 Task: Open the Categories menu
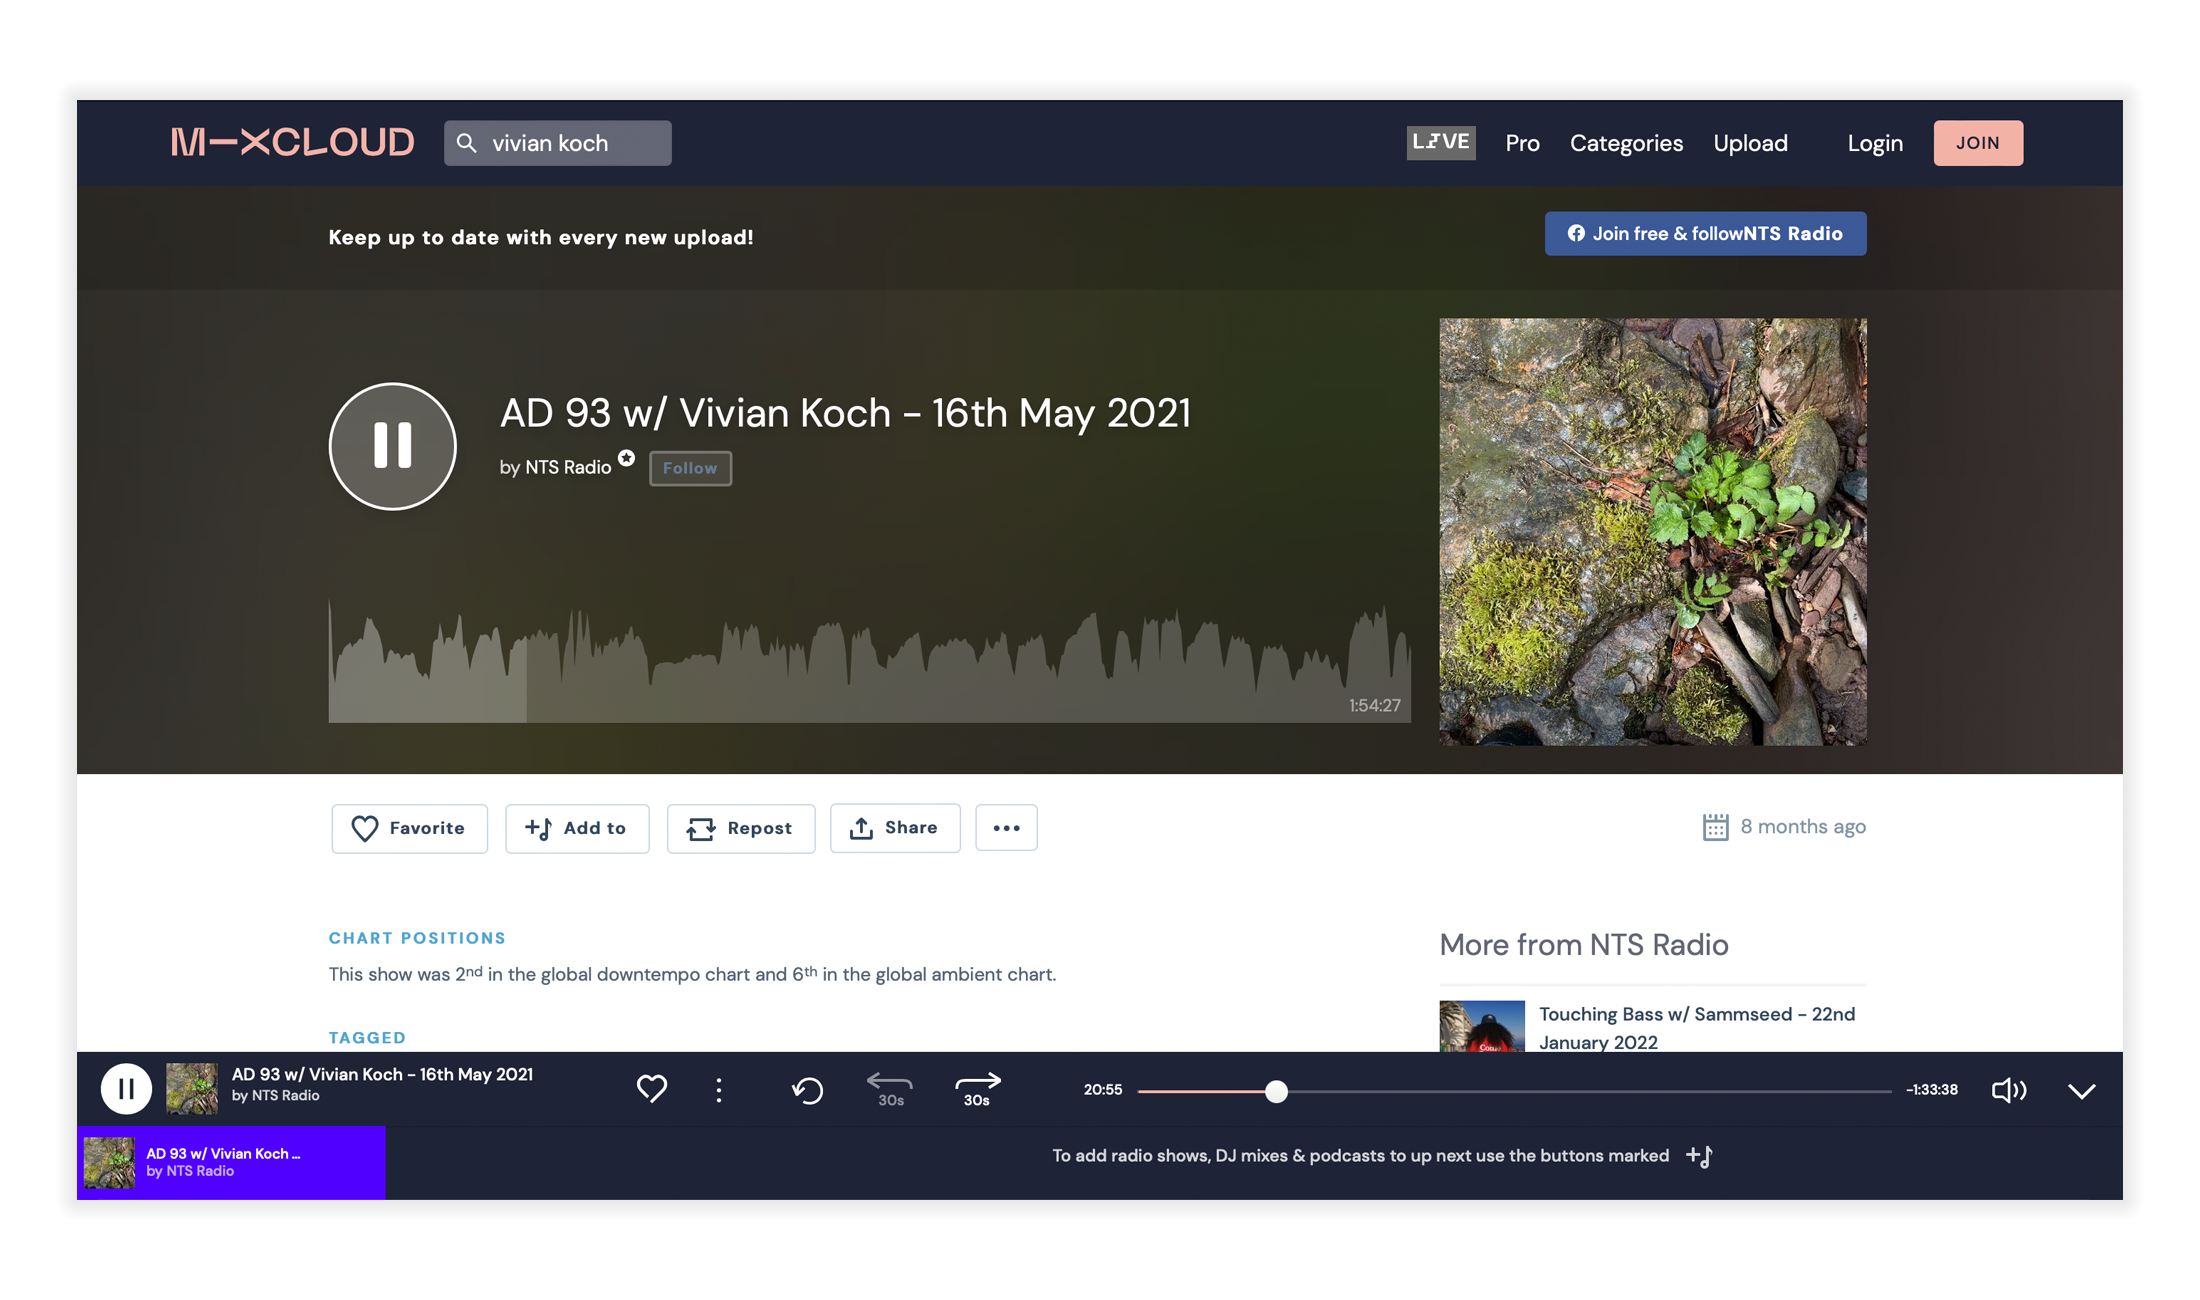(x=1626, y=143)
